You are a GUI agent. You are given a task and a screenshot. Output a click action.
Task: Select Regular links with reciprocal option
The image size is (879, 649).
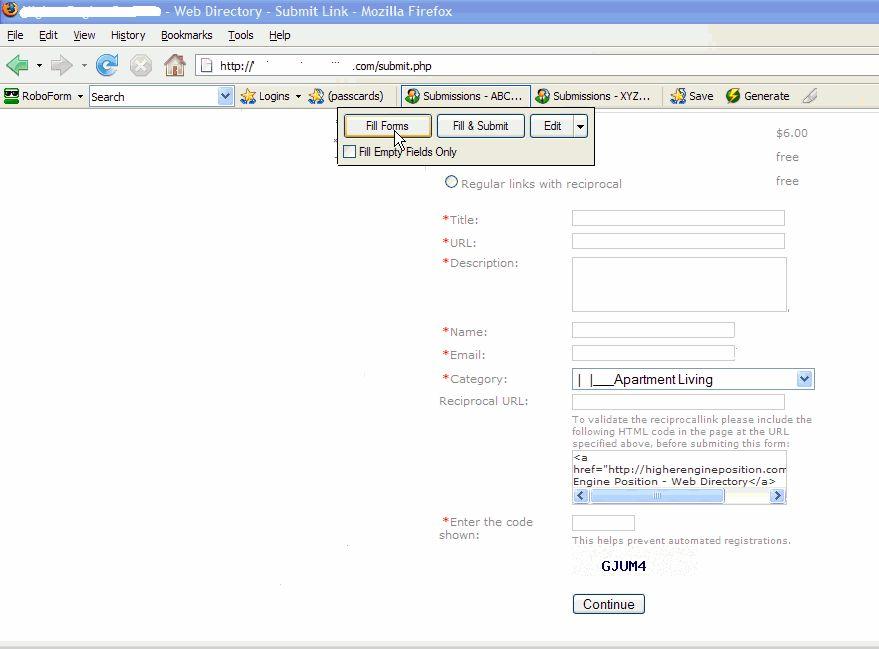(451, 183)
